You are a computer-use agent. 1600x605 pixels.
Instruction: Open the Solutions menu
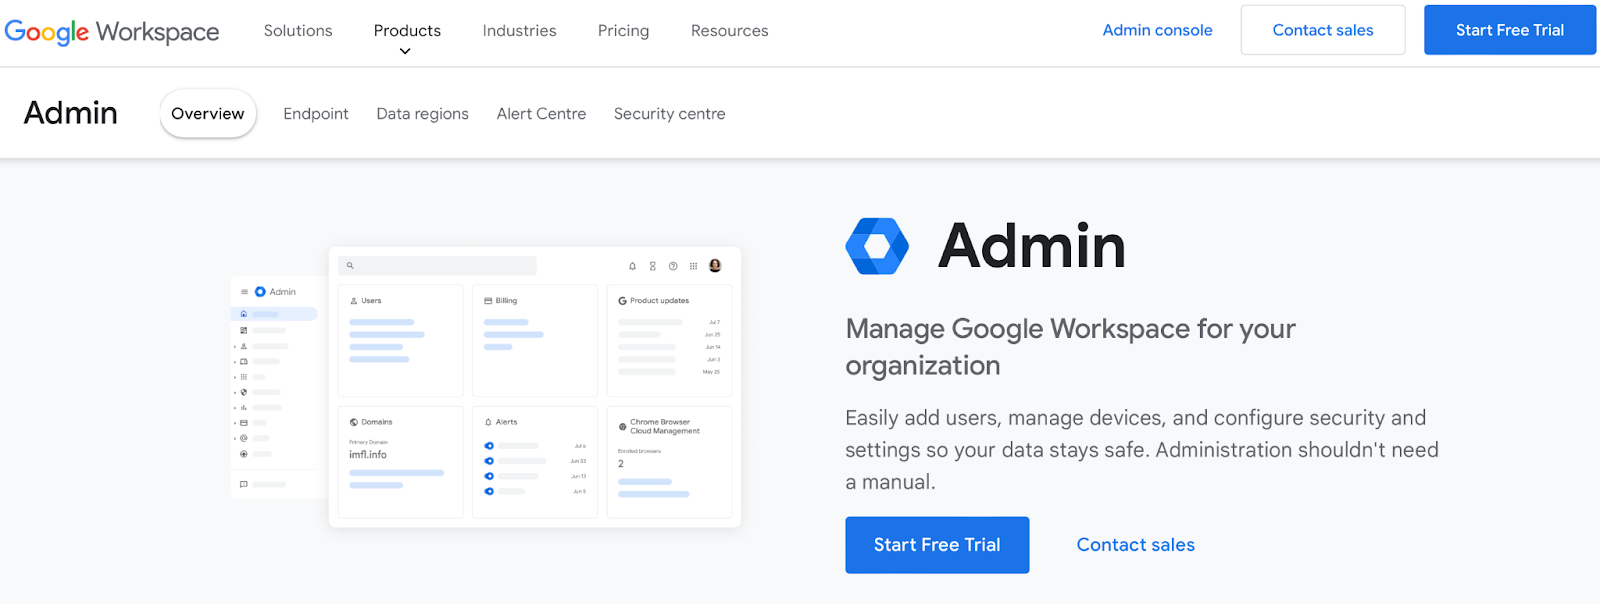pos(298,31)
